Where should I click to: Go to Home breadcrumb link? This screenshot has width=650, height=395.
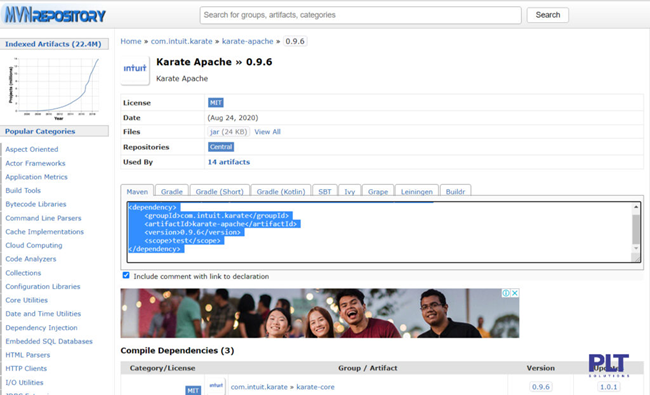pos(131,41)
